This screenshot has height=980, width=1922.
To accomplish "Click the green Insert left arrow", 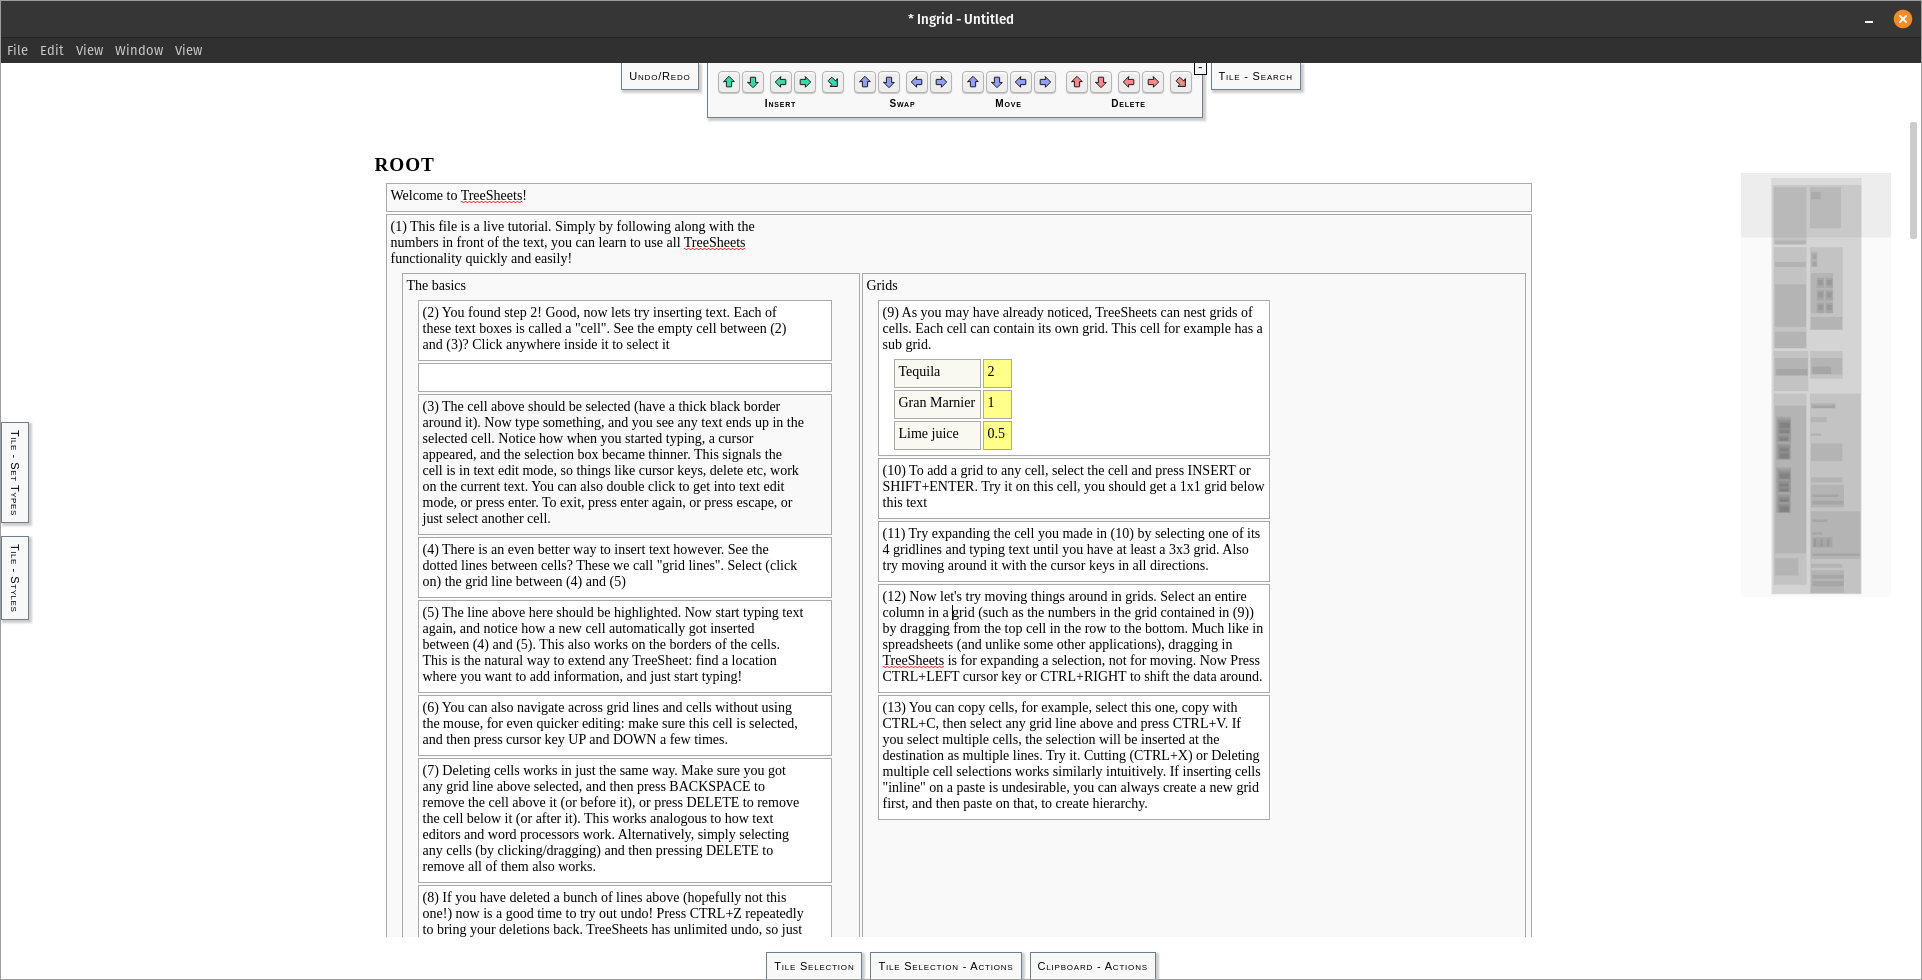I will 781,82.
